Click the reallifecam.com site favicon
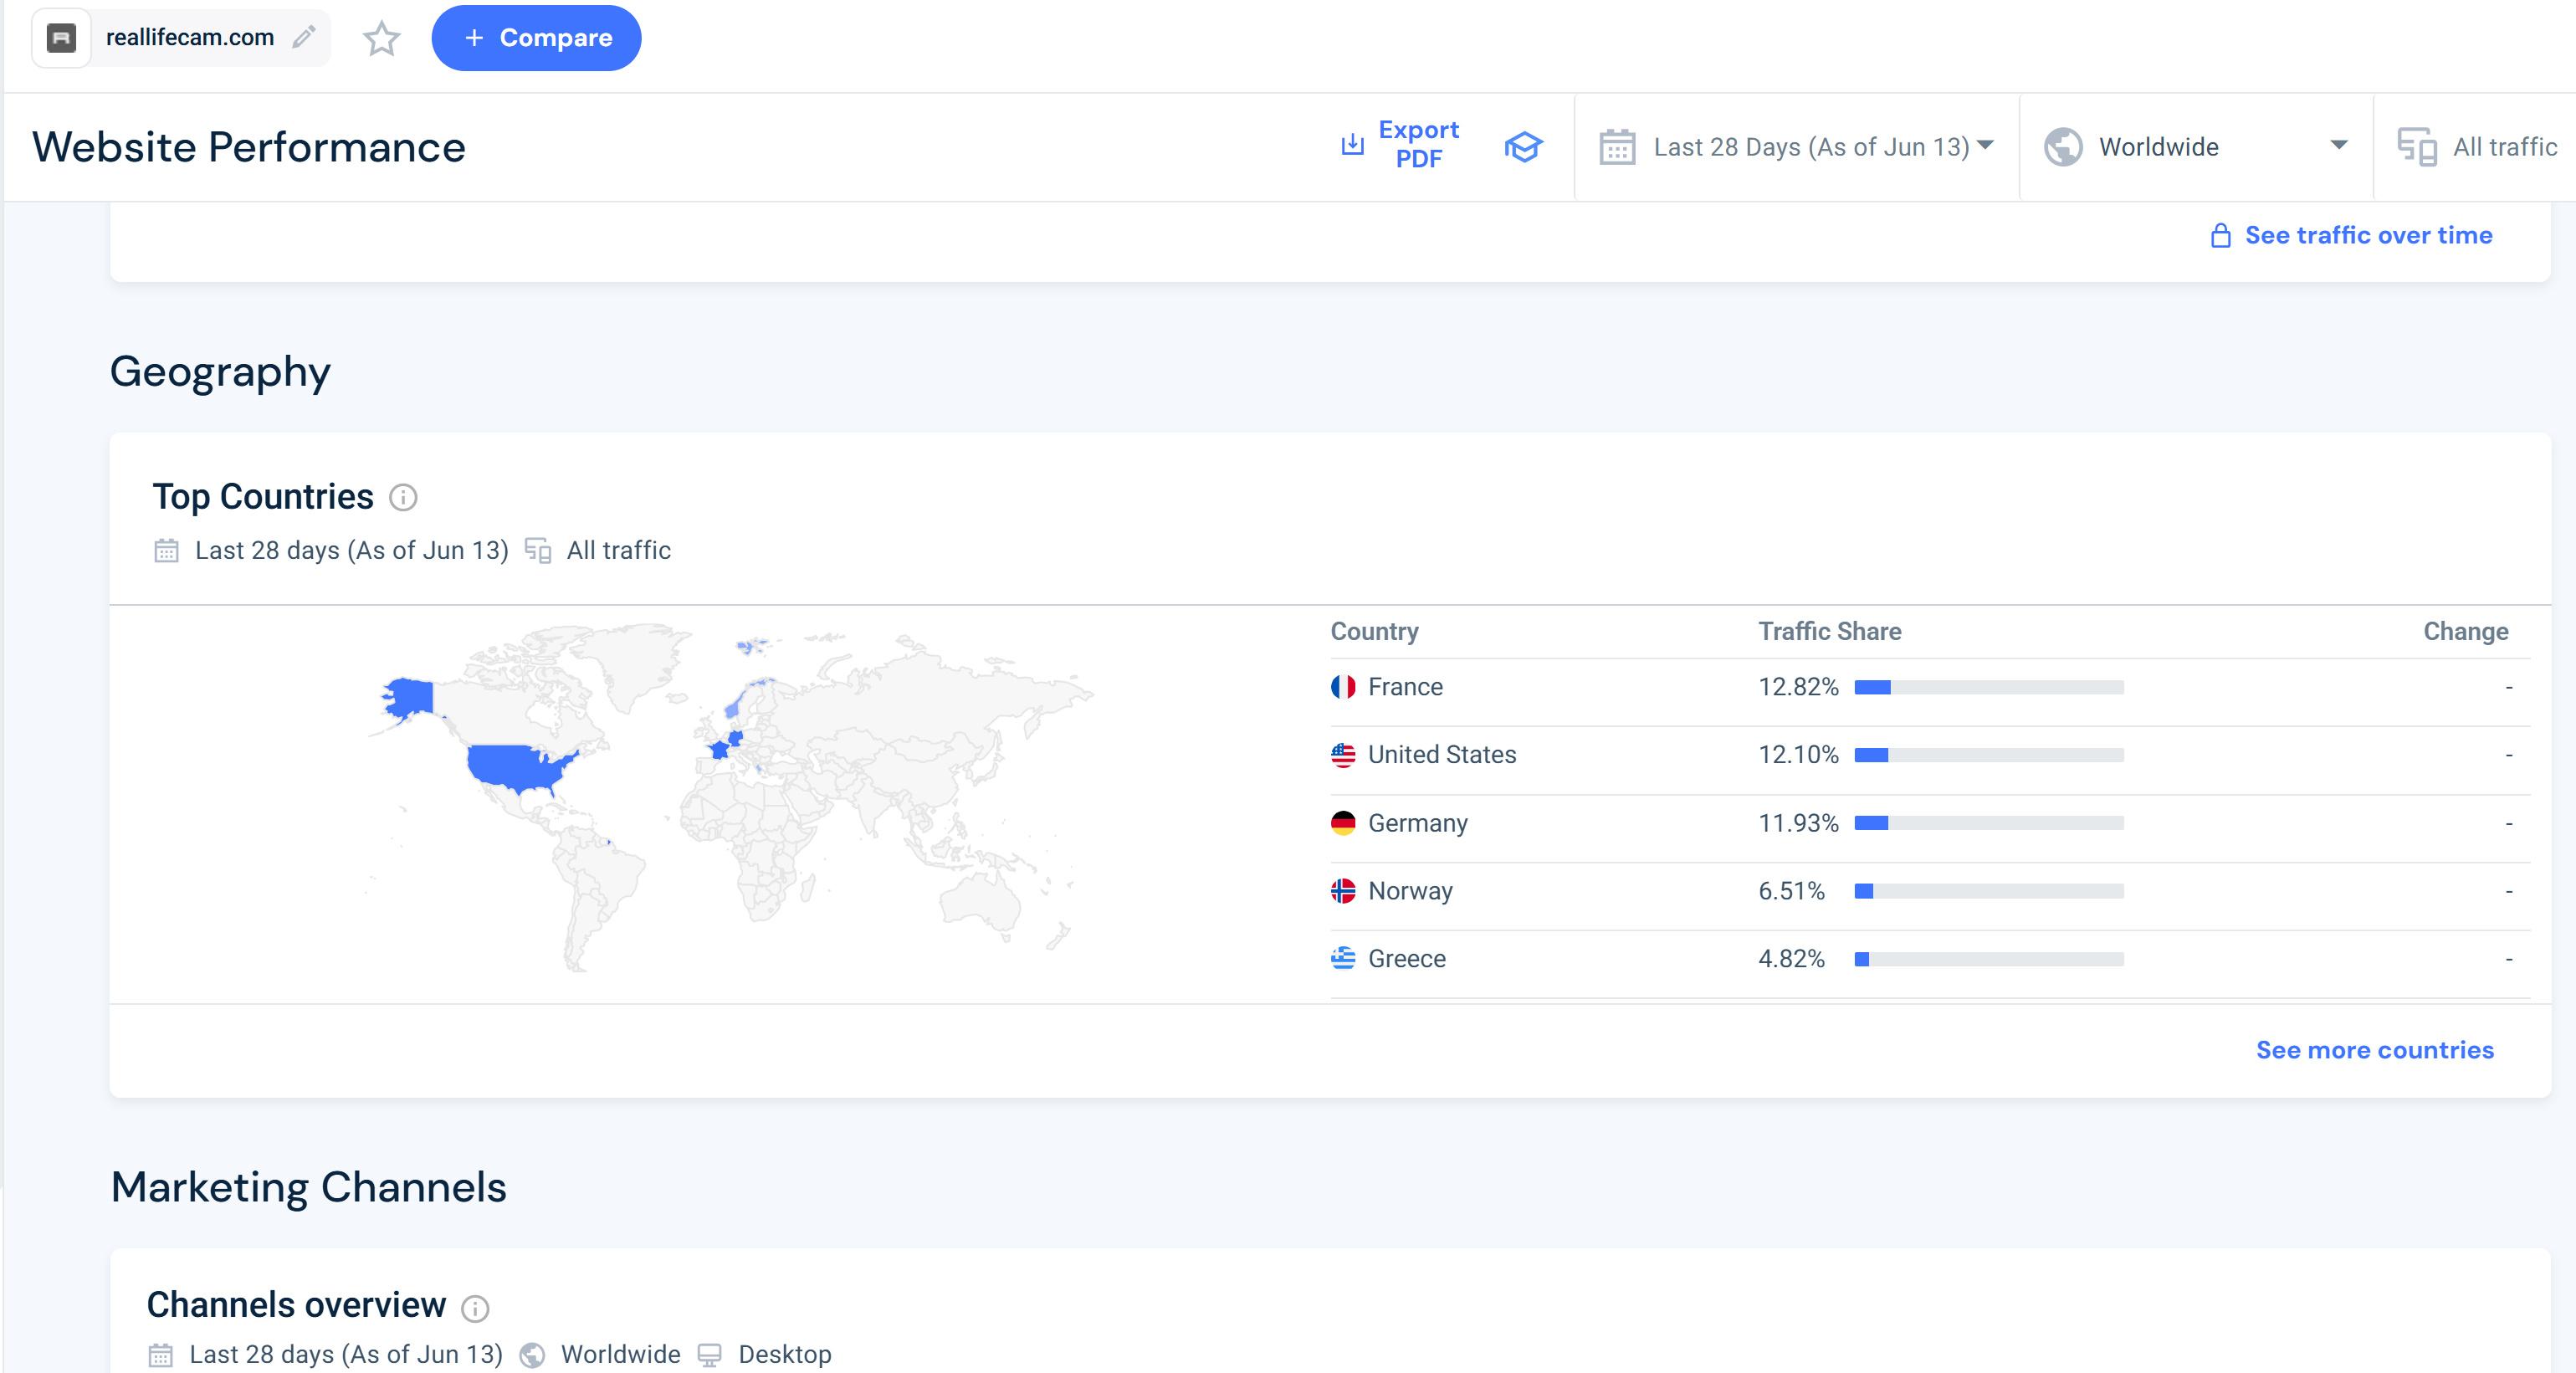Viewport: 2576px width, 1373px height. coord(62,38)
